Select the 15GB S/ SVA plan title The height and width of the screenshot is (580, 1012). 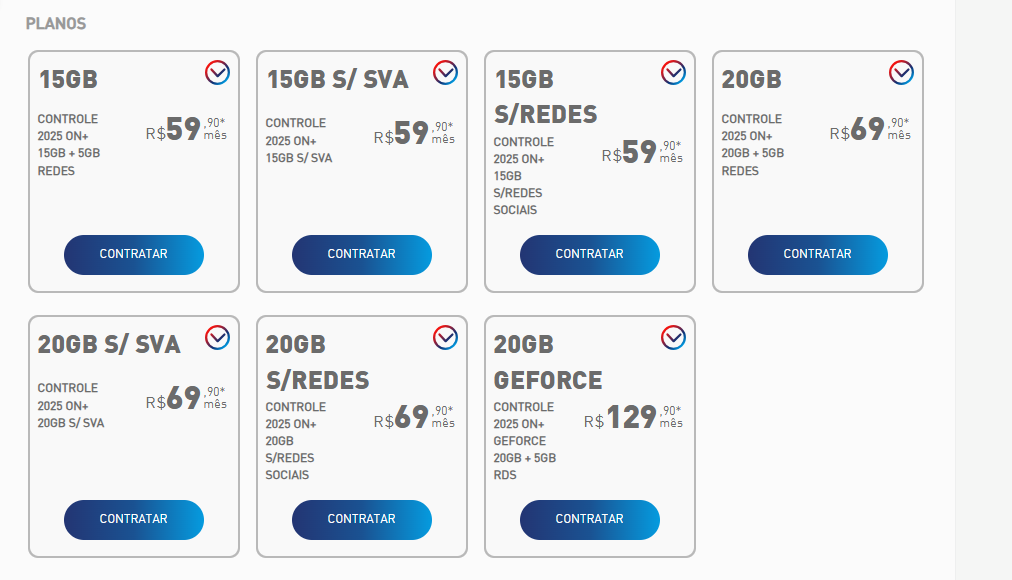[337, 80]
